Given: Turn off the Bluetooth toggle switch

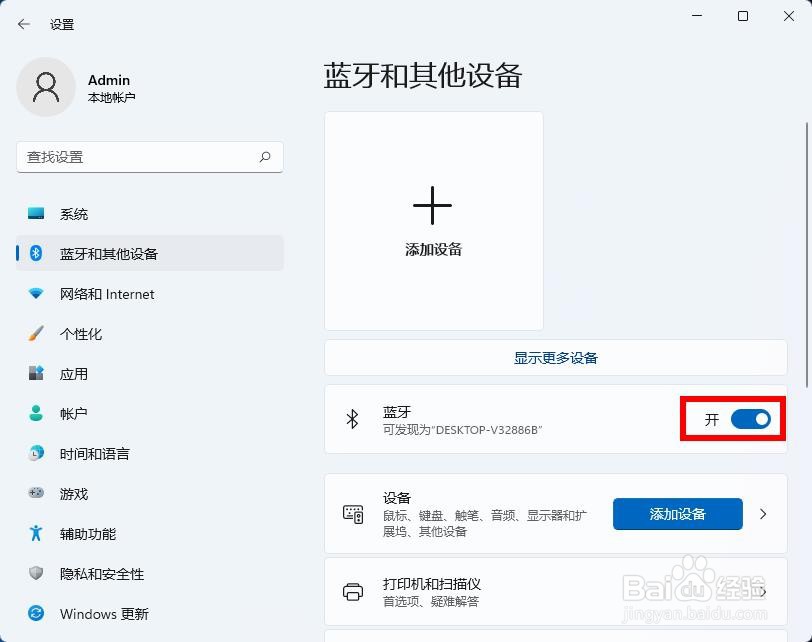Looking at the screenshot, I should (x=750, y=419).
